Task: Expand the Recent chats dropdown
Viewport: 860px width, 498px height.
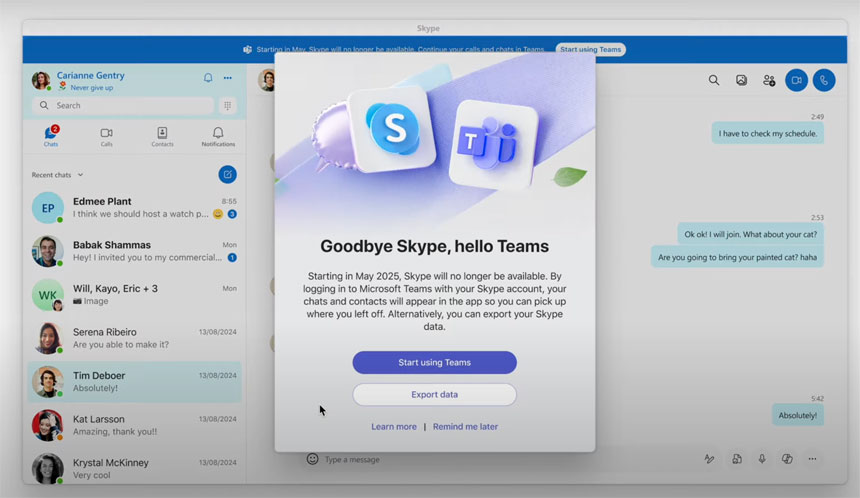Action: tap(57, 175)
